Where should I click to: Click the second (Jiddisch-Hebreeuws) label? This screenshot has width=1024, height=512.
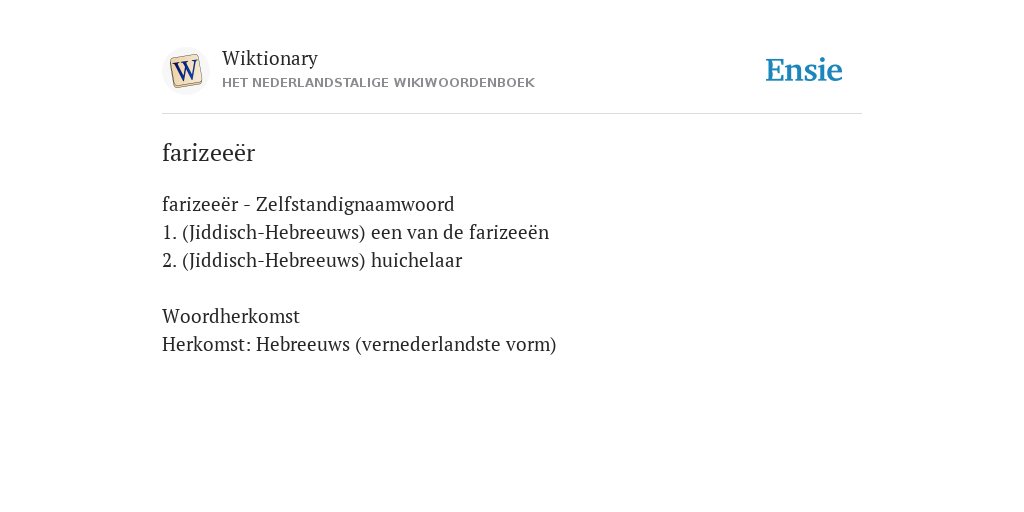click(x=274, y=261)
